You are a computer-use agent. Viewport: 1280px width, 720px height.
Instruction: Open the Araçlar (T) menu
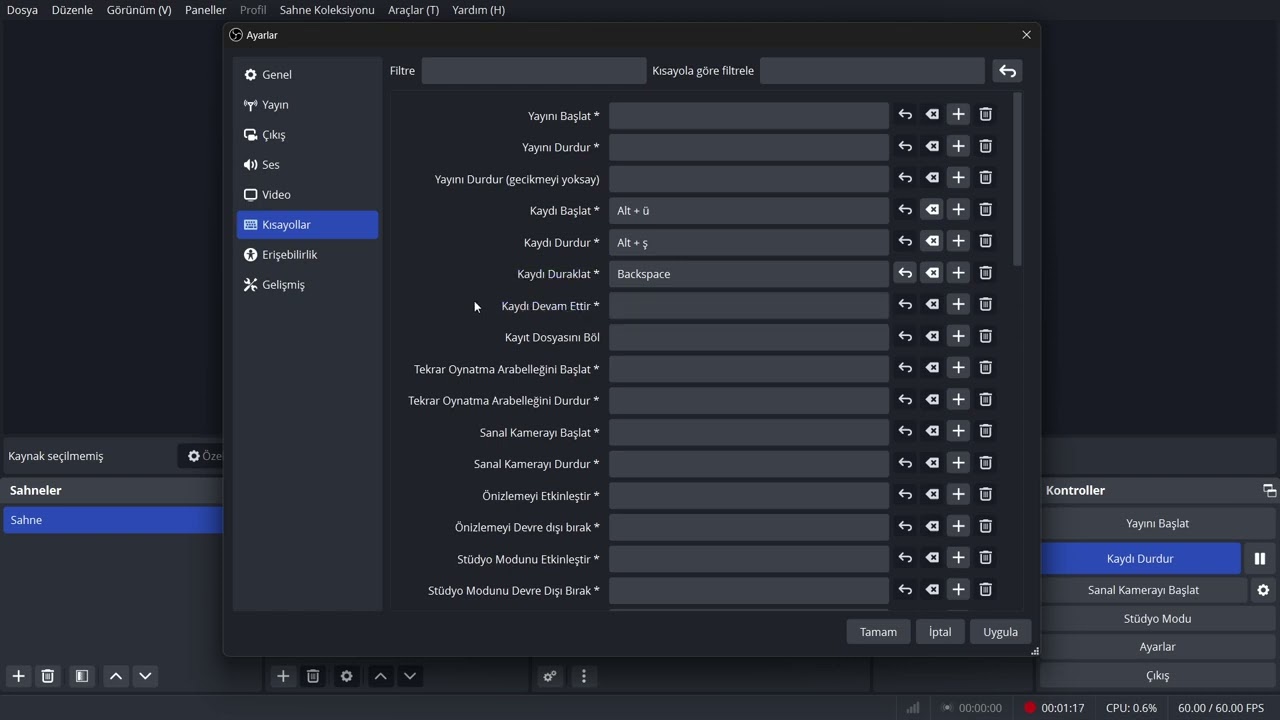(x=413, y=10)
